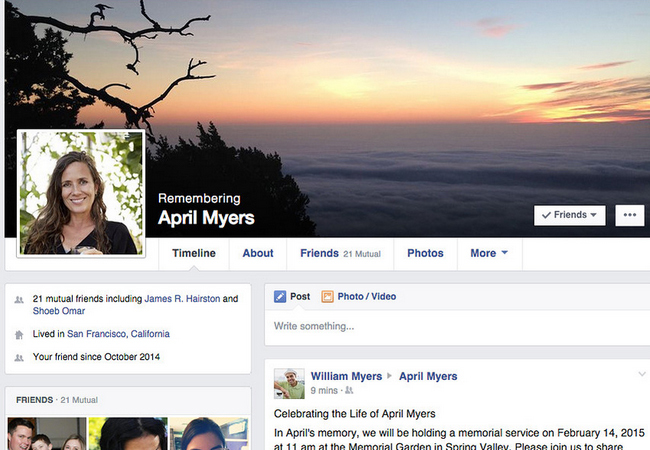
Task: Click the mutual friends icon in the intro box
Action: pos(19,300)
